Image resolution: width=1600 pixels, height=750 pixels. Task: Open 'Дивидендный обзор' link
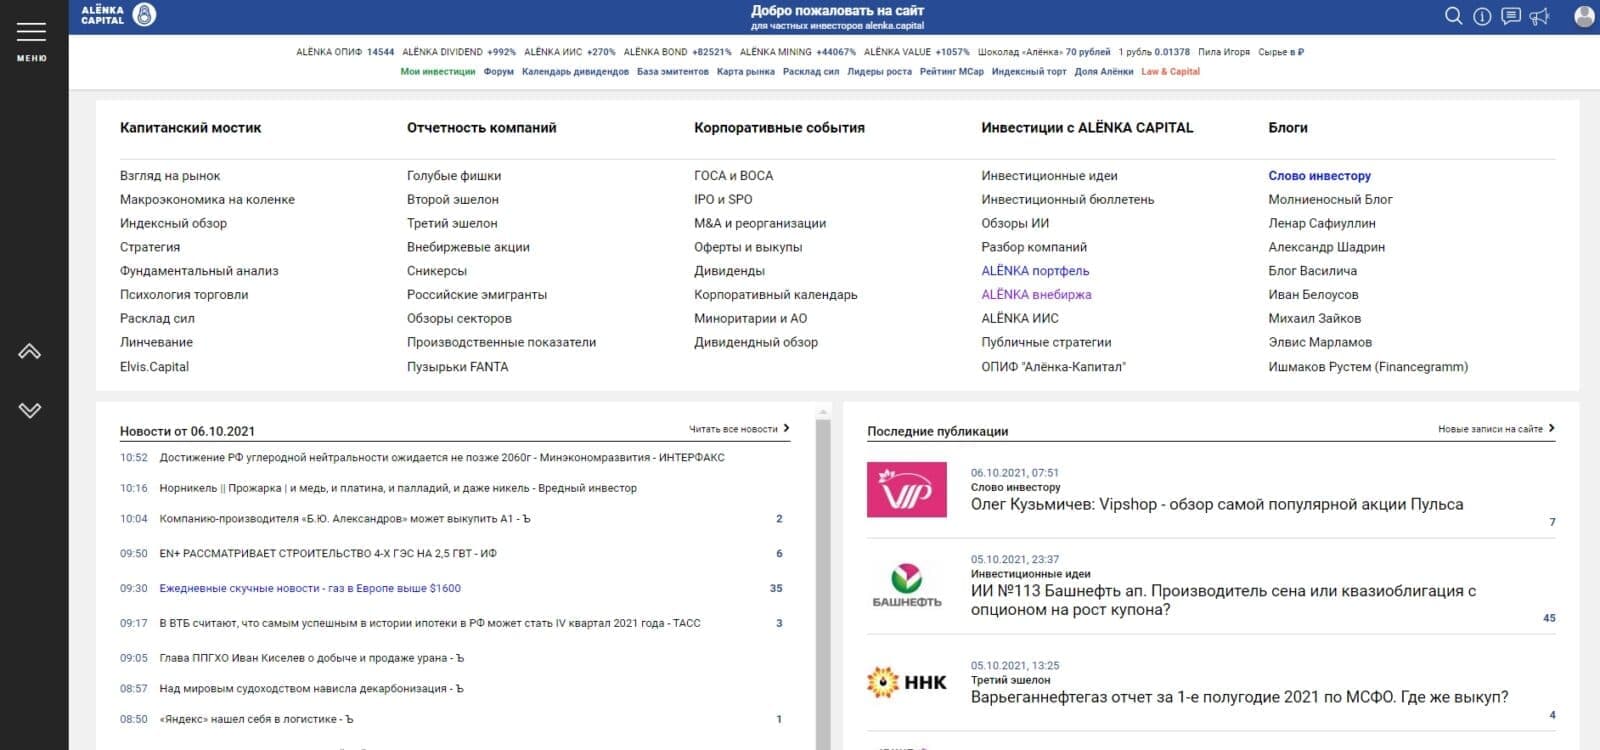(x=756, y=342)
